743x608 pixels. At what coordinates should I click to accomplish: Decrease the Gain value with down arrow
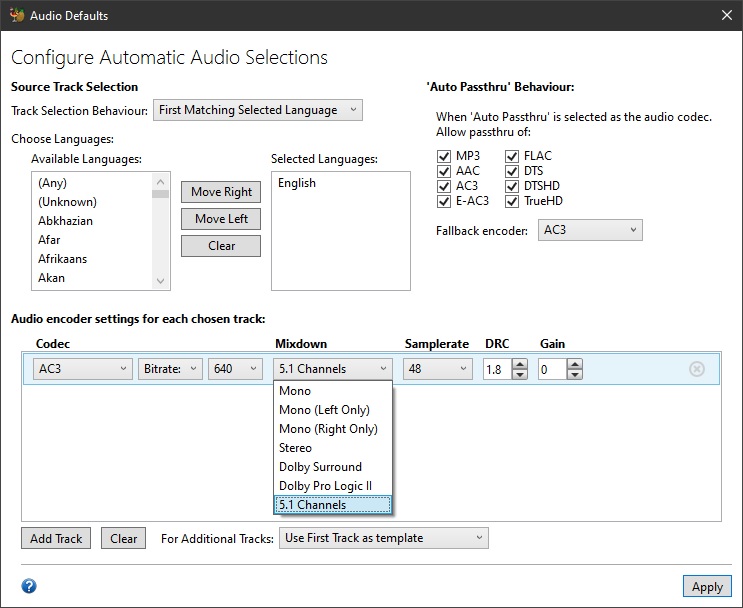(x=574, y=375)
